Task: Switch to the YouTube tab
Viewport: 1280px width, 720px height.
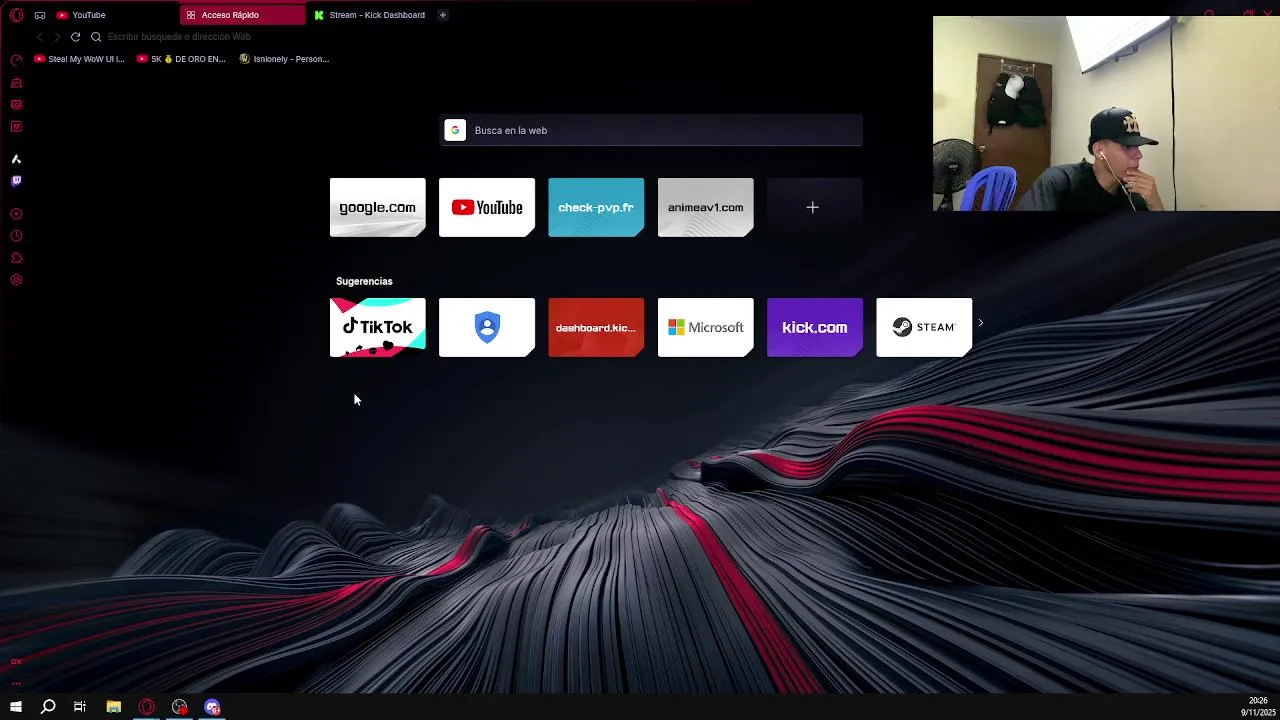Action: coord(115,15)
